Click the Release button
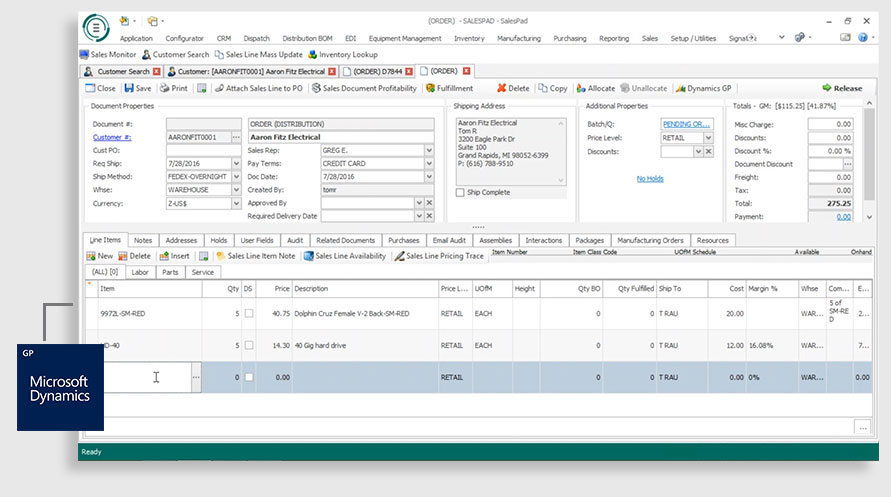 pos(841,88)
